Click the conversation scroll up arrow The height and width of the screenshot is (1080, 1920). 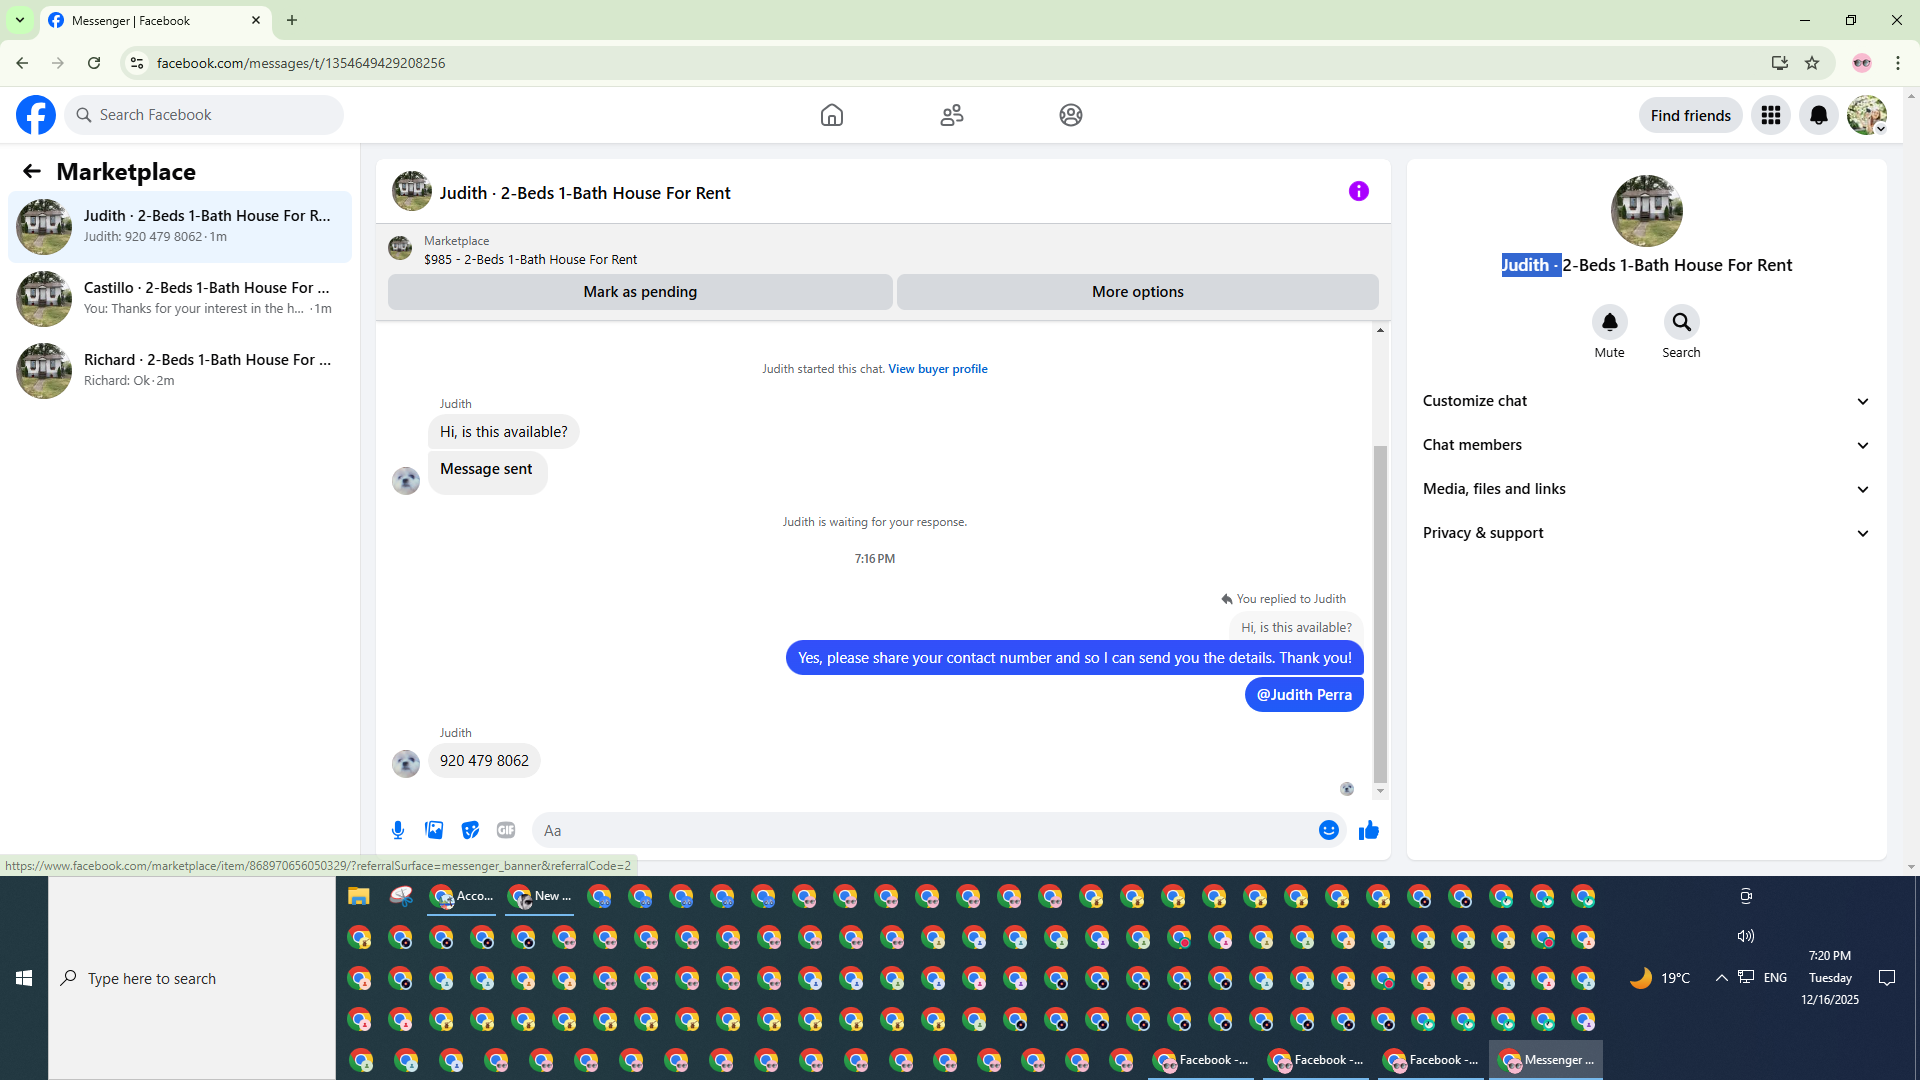[x=1380, y=330]
